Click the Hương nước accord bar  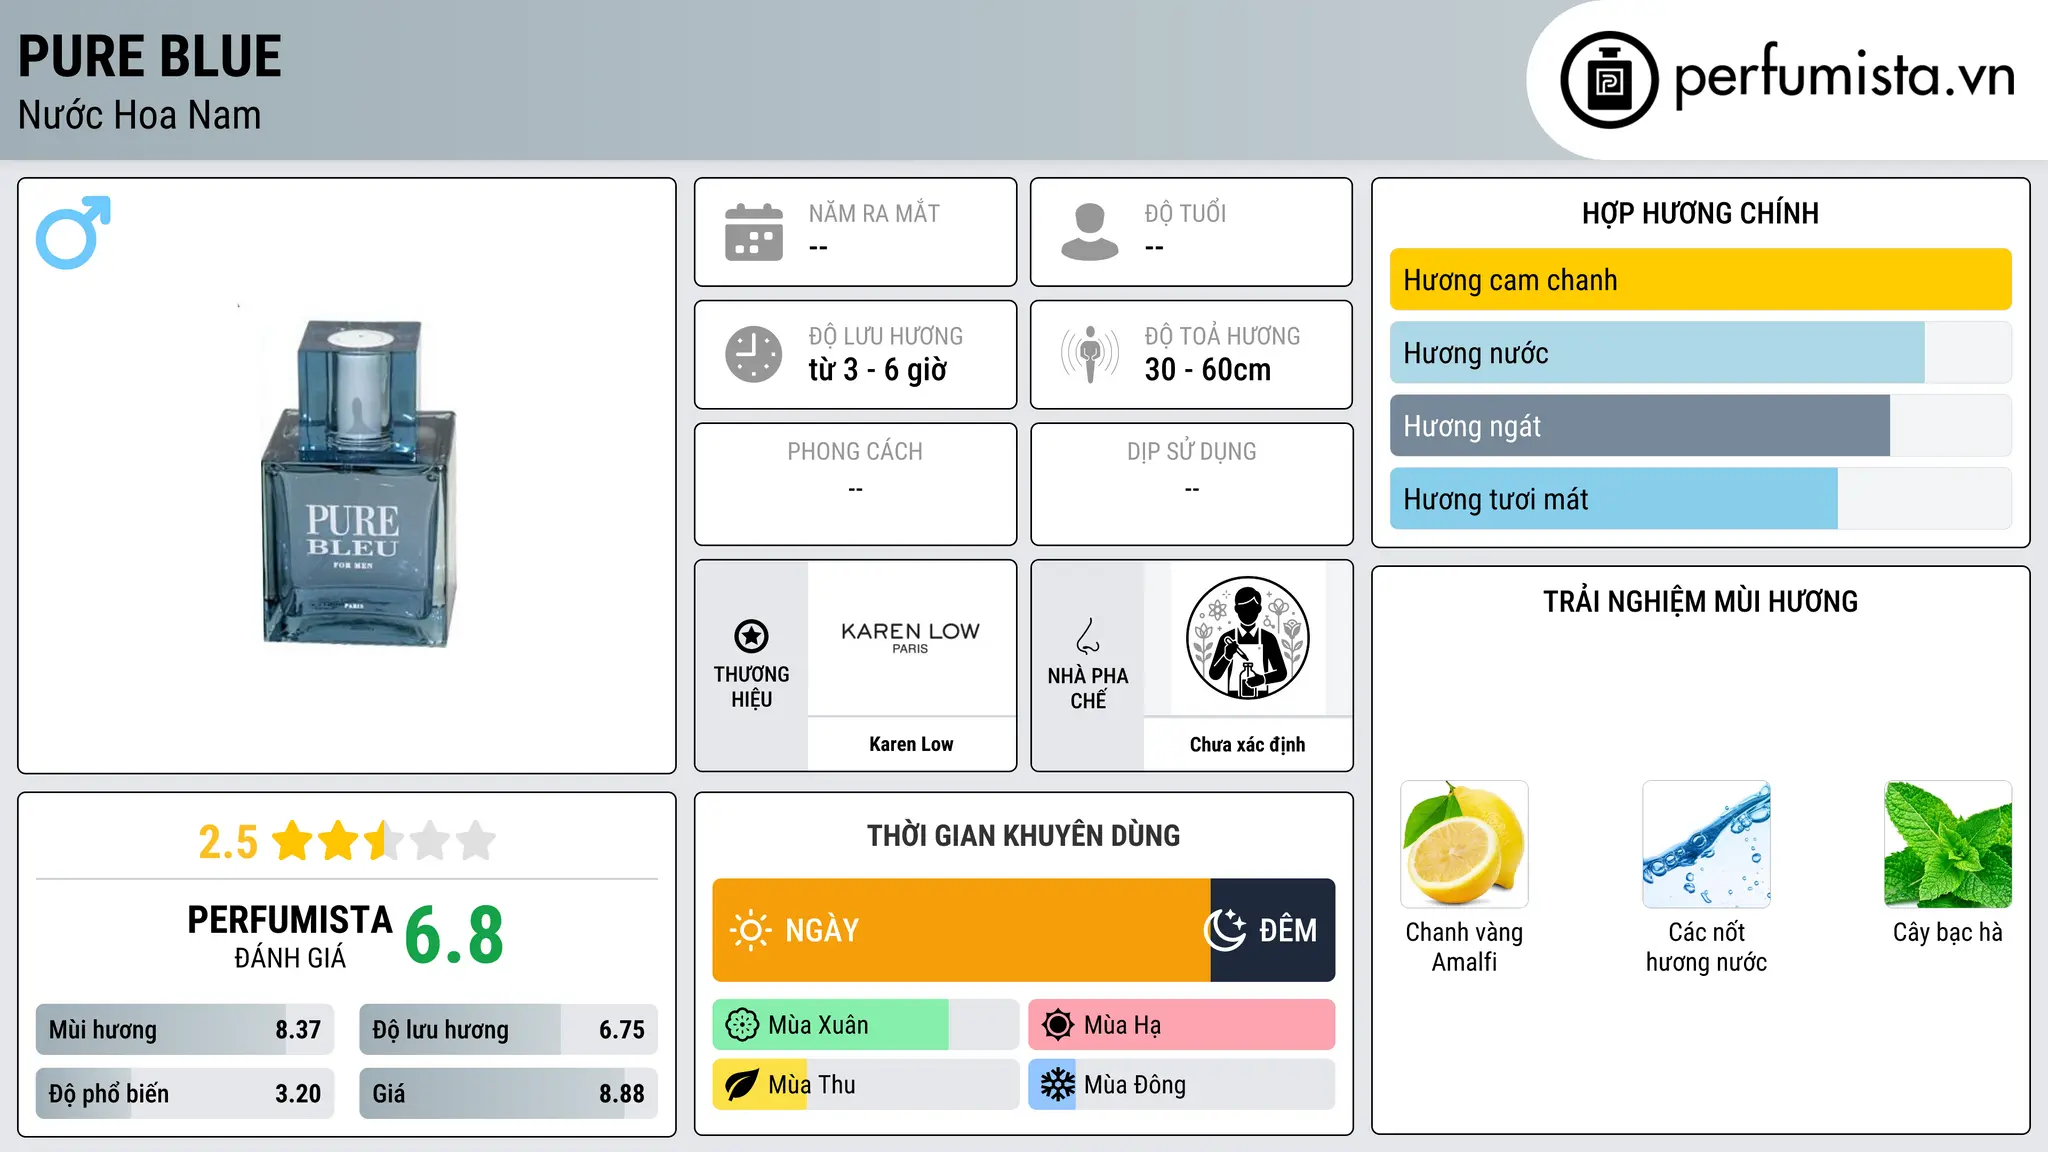point(1700,353)
